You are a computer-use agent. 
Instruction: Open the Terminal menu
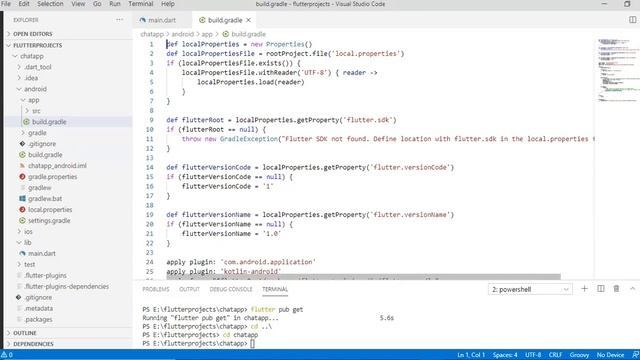(x=141, y=4)
